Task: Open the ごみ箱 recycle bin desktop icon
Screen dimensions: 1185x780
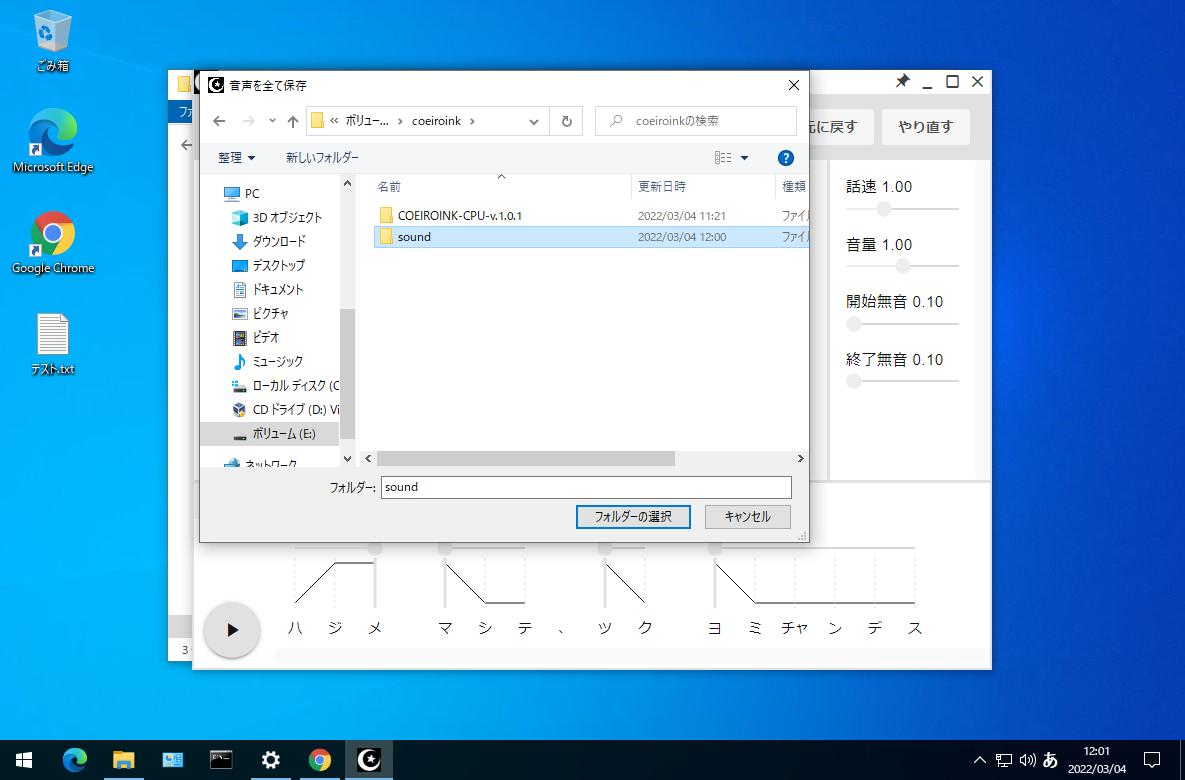Action: (x=52, y=41)
